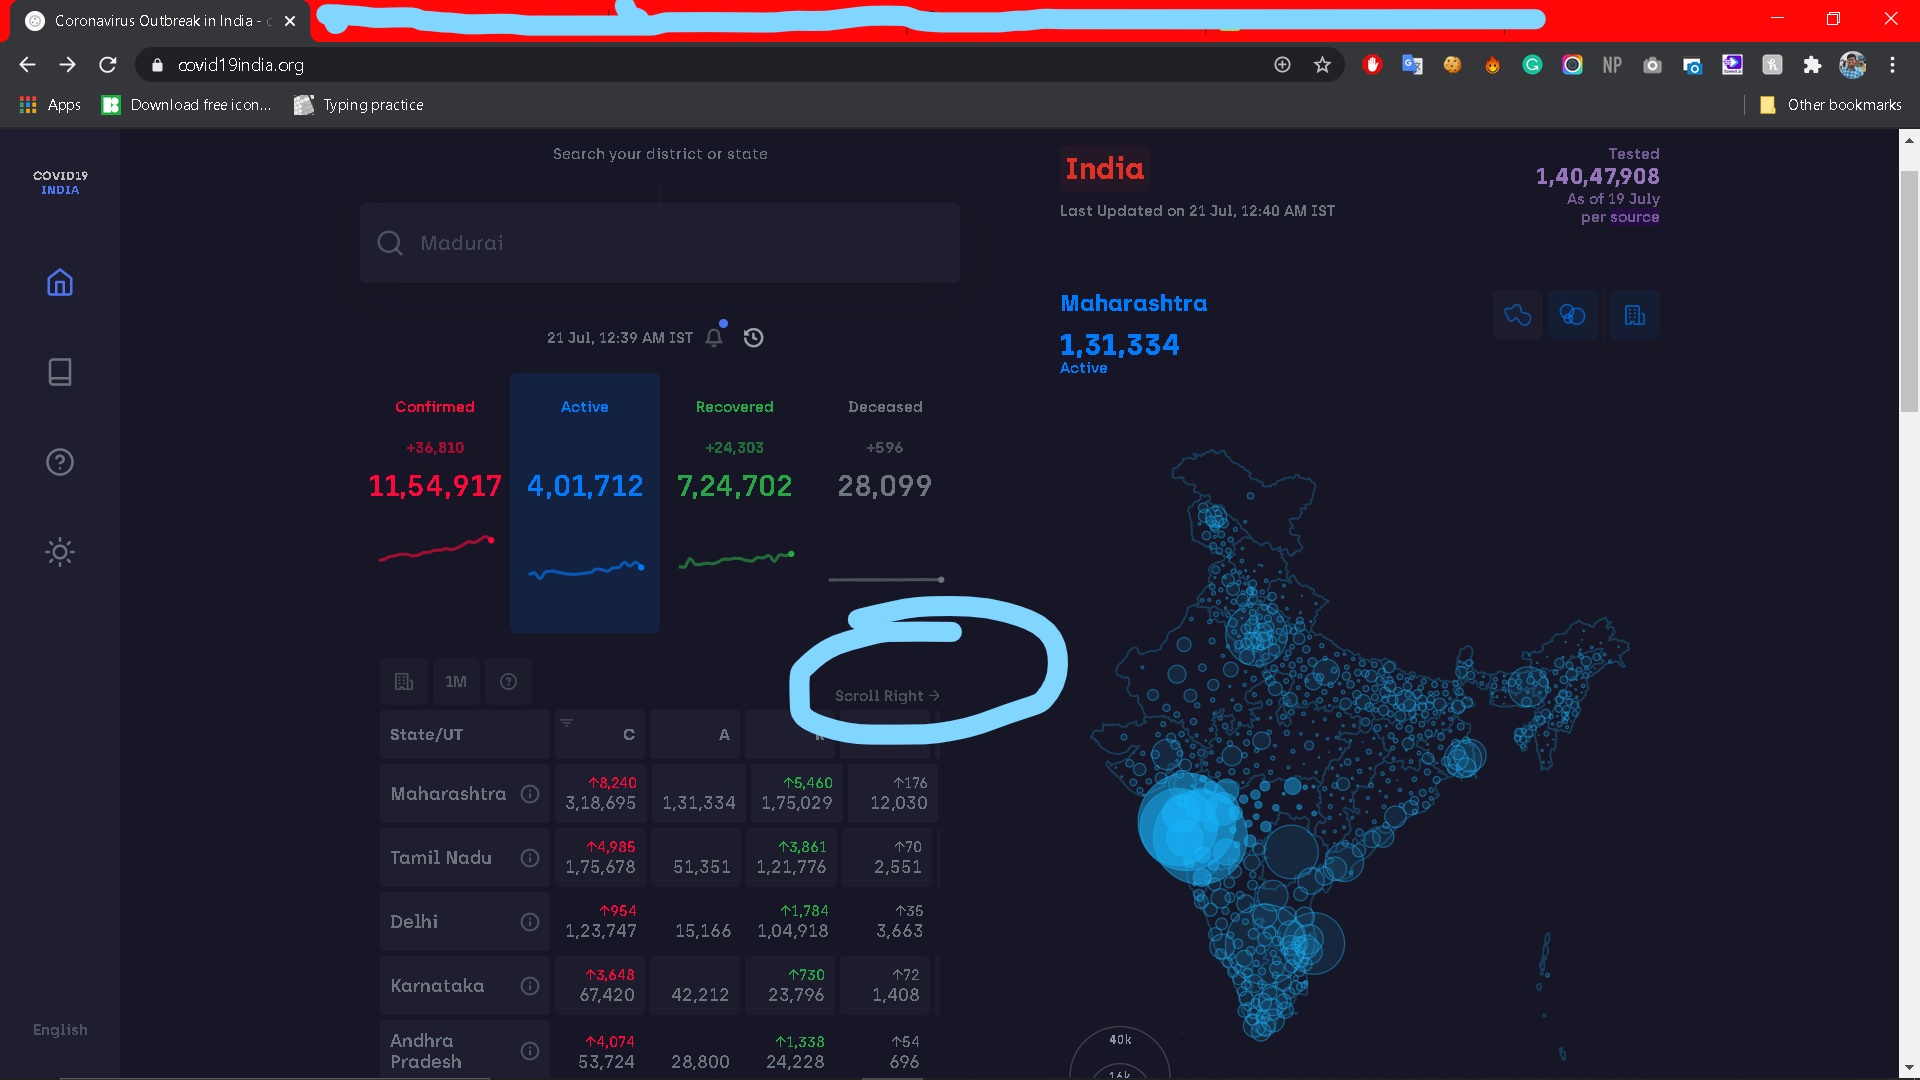The height and width of the screenshot is (1080, 1920).
Task: Switch map to bubble view icon
Action: 1572,315
